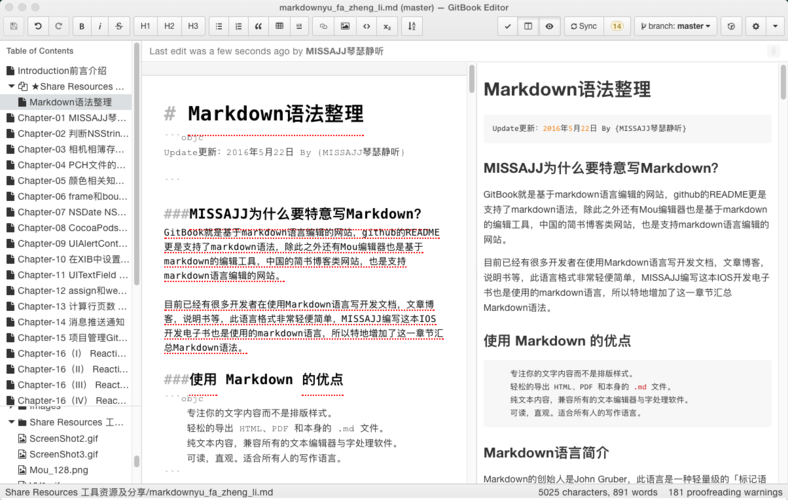
Task: Open Chapter-02 判断NSString entry
Action: pyautogui.click(x=66, y=134)
